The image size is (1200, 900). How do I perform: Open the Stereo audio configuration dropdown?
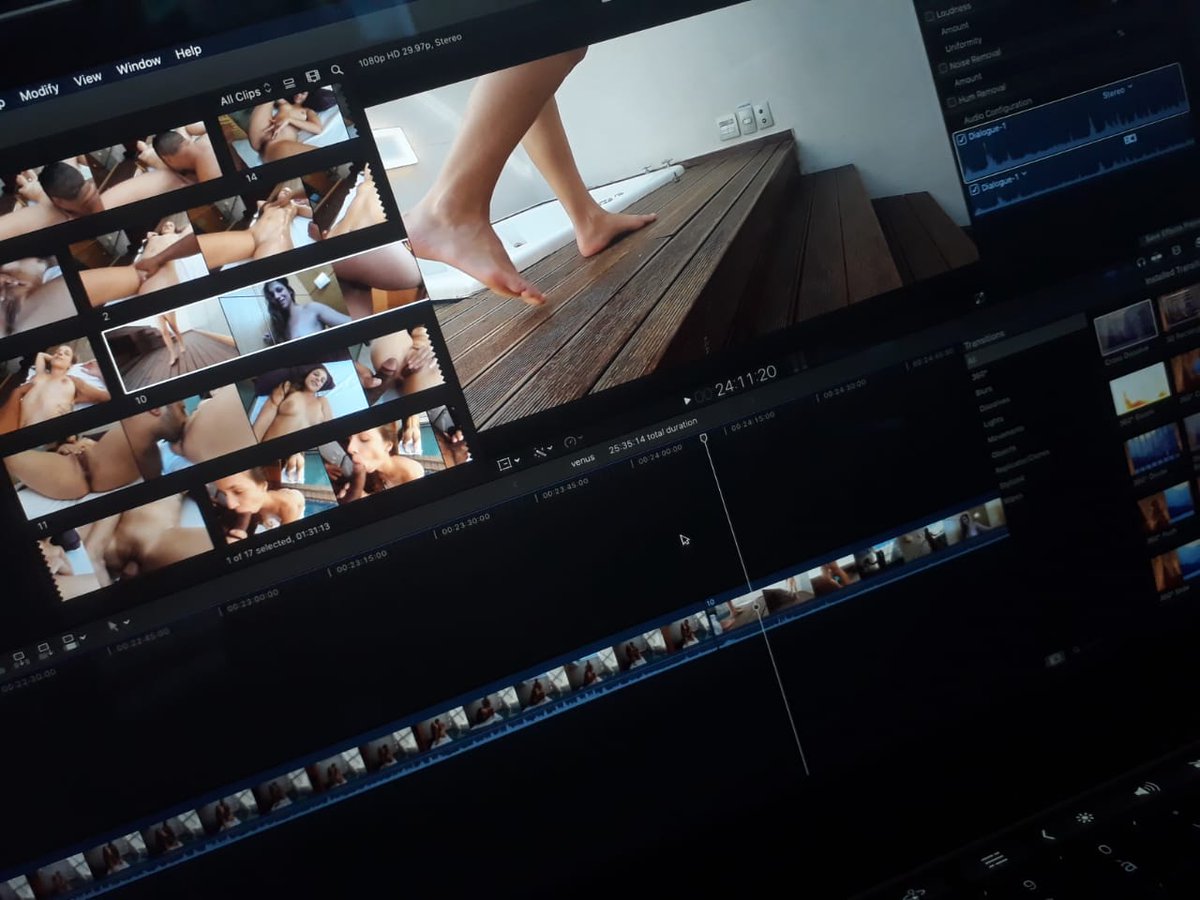pyautogui.click(x=1117, y=92)
